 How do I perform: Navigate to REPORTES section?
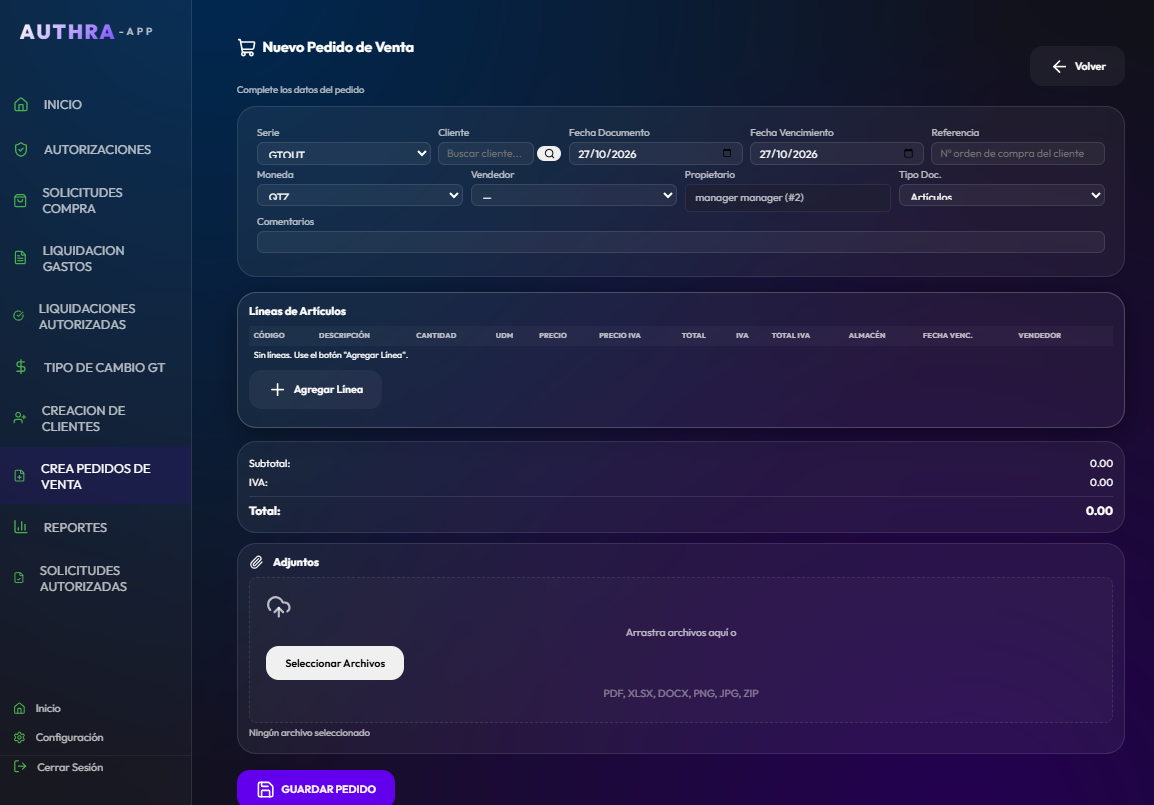[96, 527]
